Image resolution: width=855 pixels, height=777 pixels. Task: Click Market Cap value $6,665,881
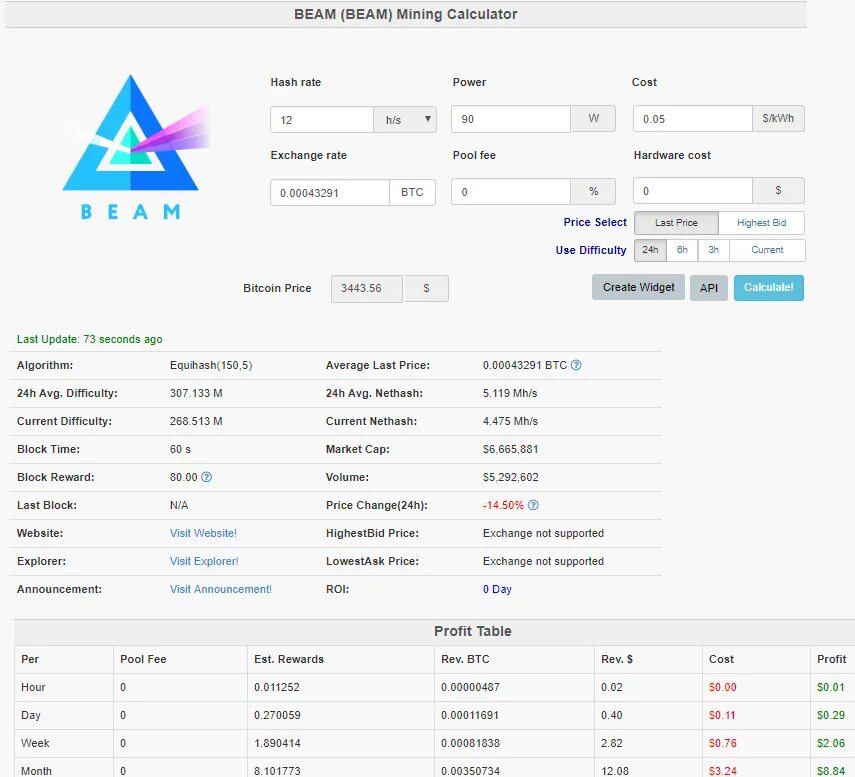[510, 449]
